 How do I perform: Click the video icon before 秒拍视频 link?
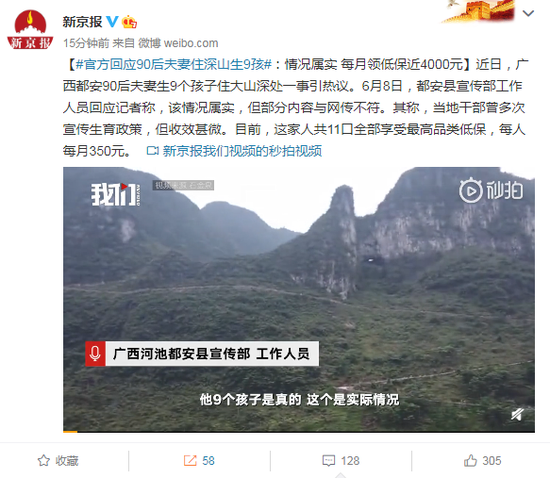(x=153, y=151)
